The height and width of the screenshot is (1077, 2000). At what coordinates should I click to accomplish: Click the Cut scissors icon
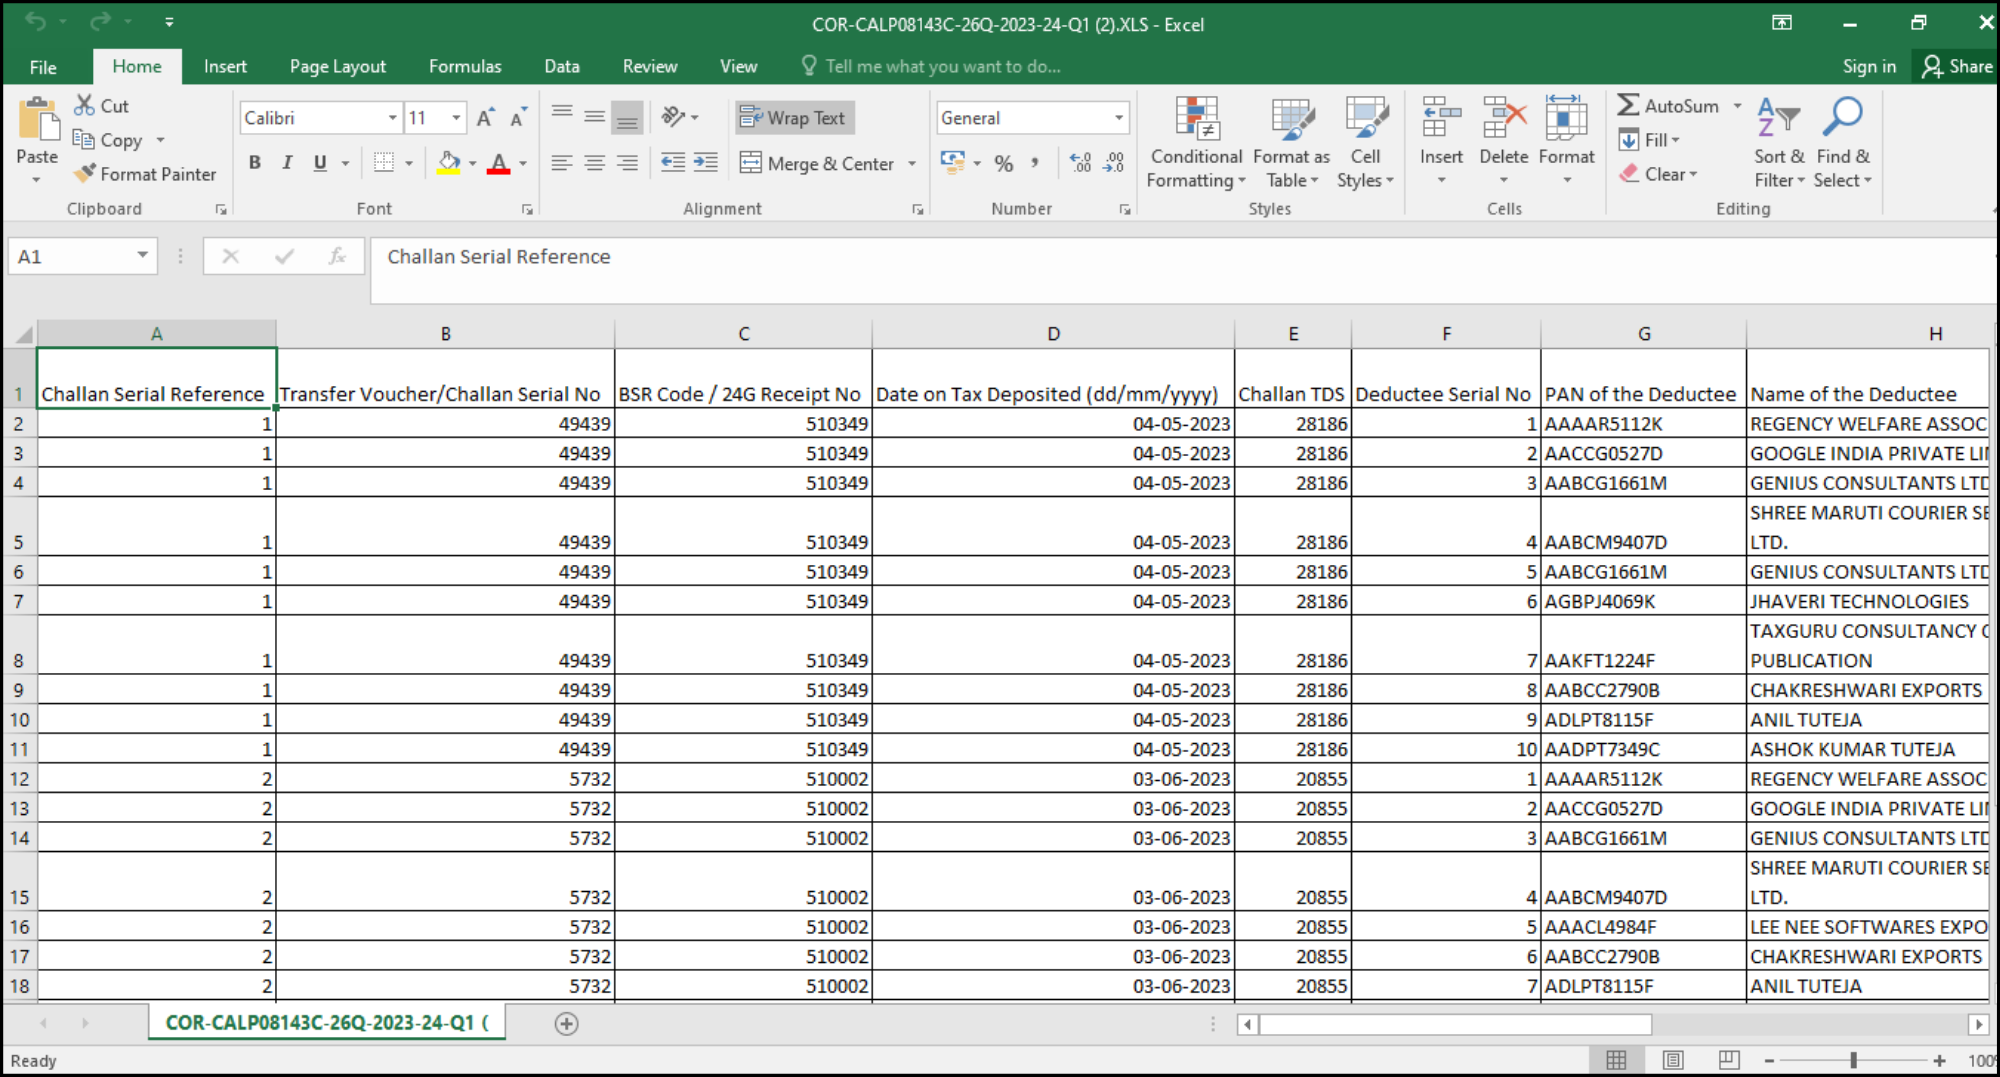(85, 105)
